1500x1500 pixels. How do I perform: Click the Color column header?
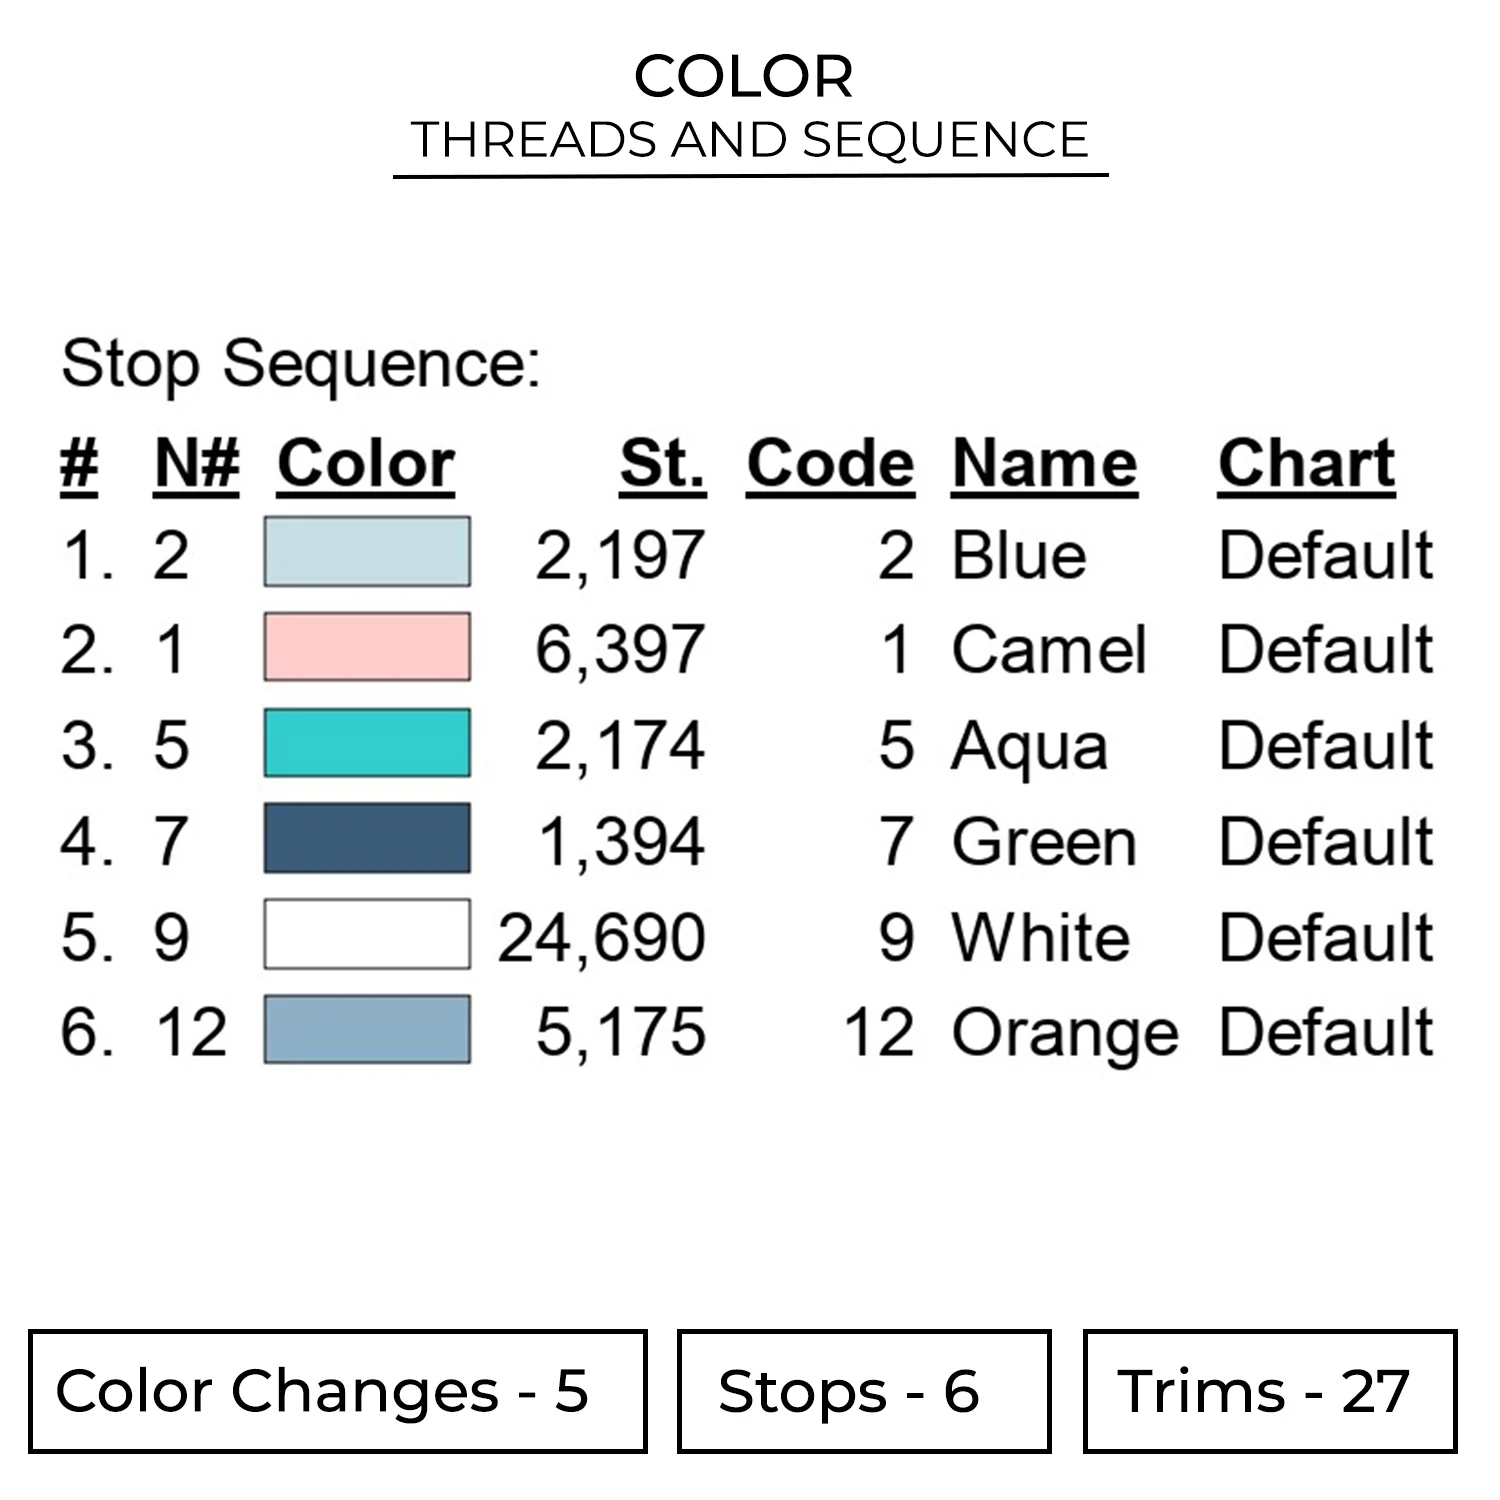(366, 464)
